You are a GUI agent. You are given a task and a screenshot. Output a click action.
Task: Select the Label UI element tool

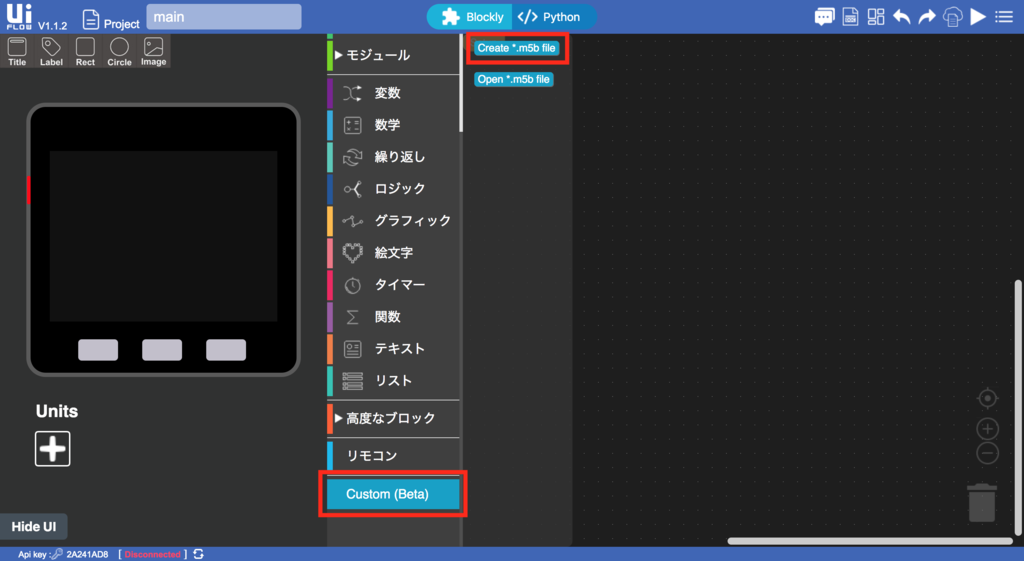[51, 52]
